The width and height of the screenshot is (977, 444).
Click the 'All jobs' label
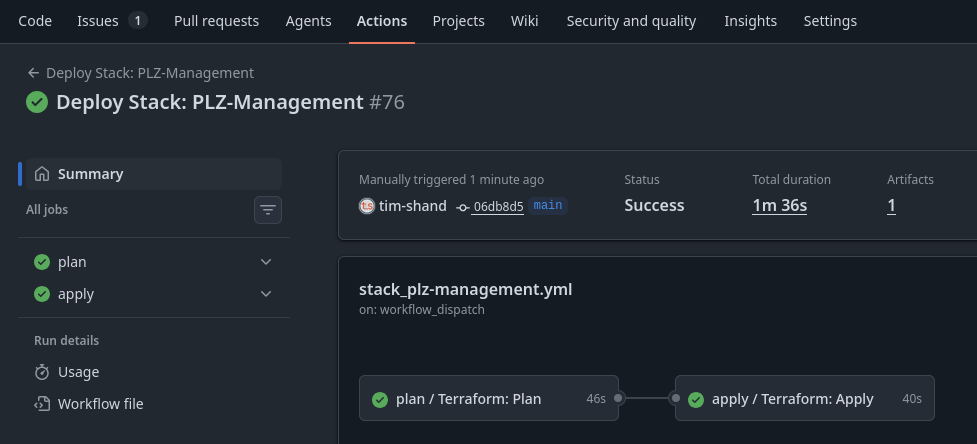(47, 210)
